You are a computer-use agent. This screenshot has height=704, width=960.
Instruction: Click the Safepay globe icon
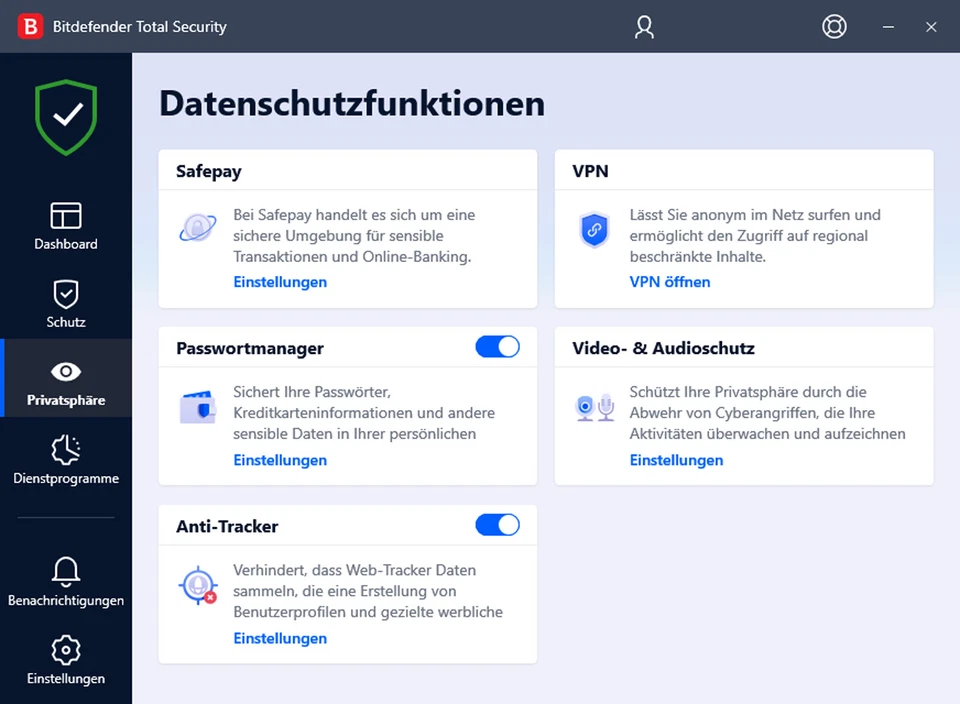pyautogui.click(x=198, y=228)
